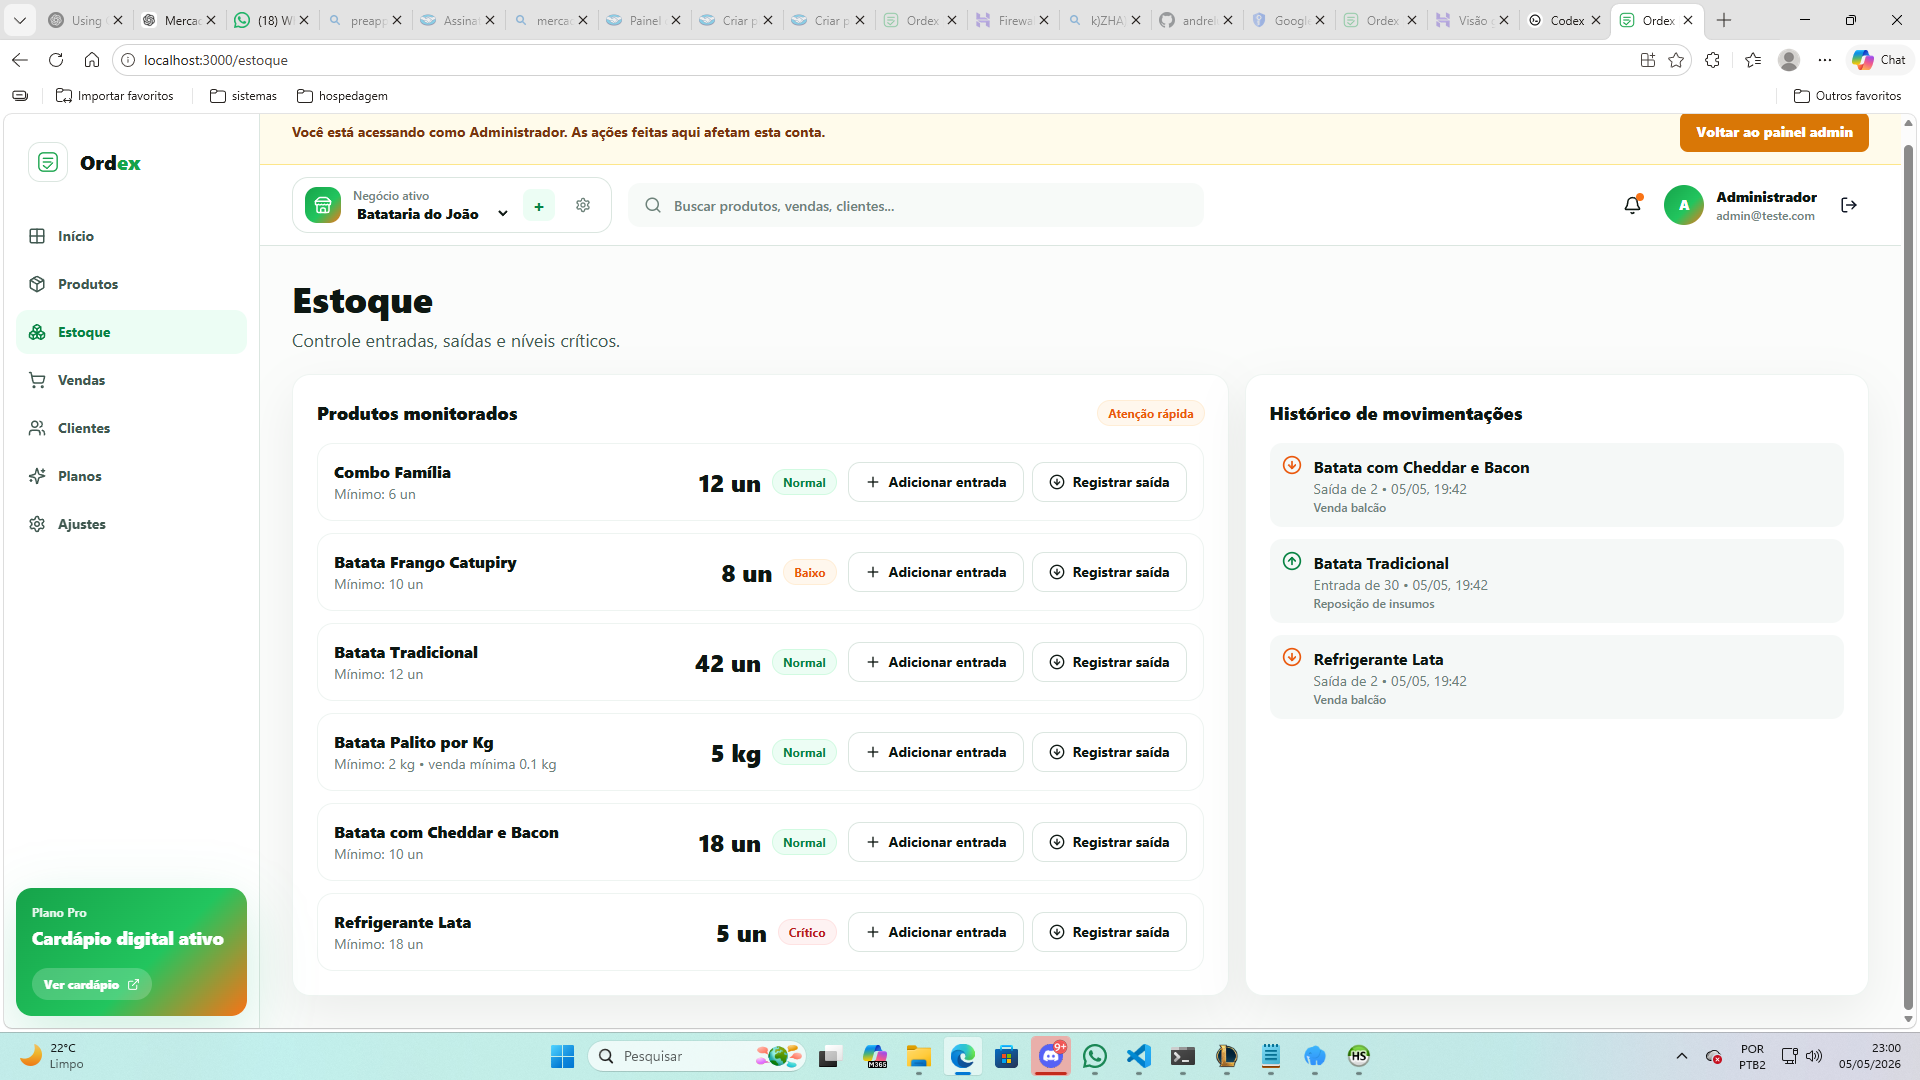
Task: Register exit for Batata Frango Catupiry
Action: [1109, 572]
